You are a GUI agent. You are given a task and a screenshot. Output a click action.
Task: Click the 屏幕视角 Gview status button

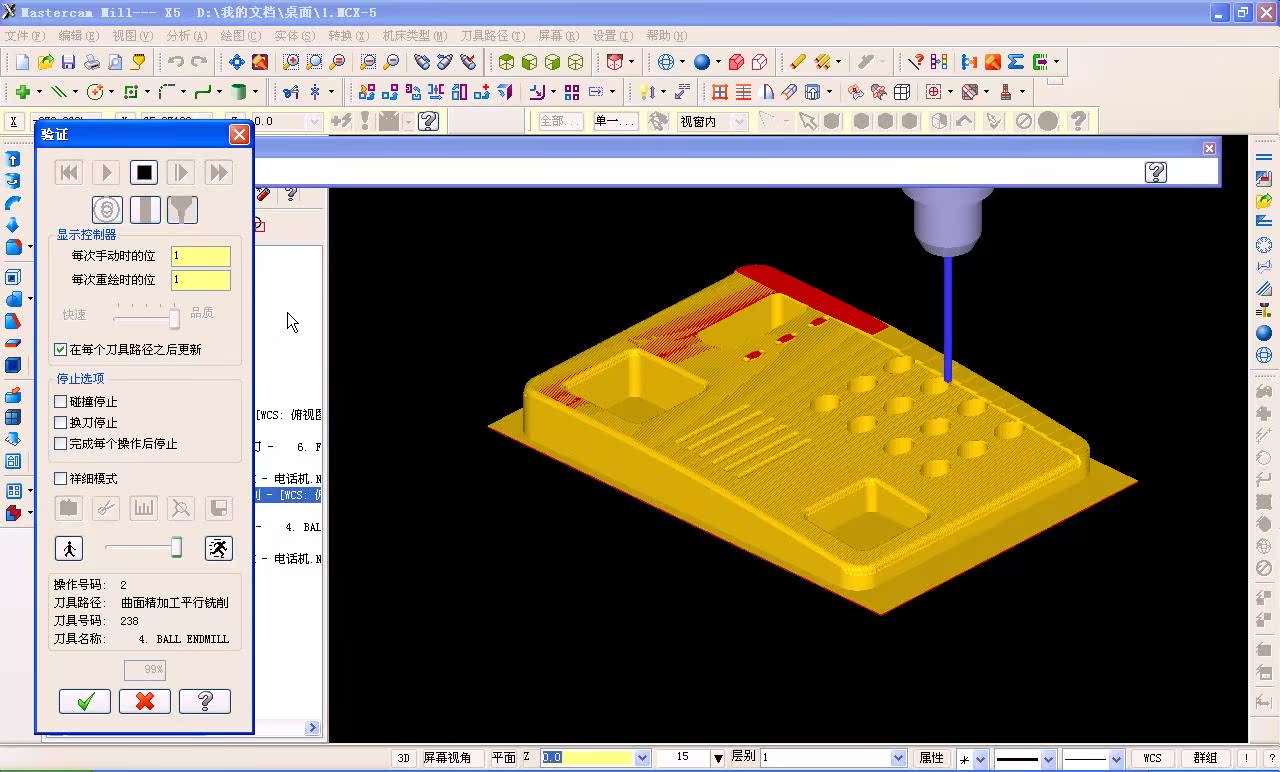(447, 758)
